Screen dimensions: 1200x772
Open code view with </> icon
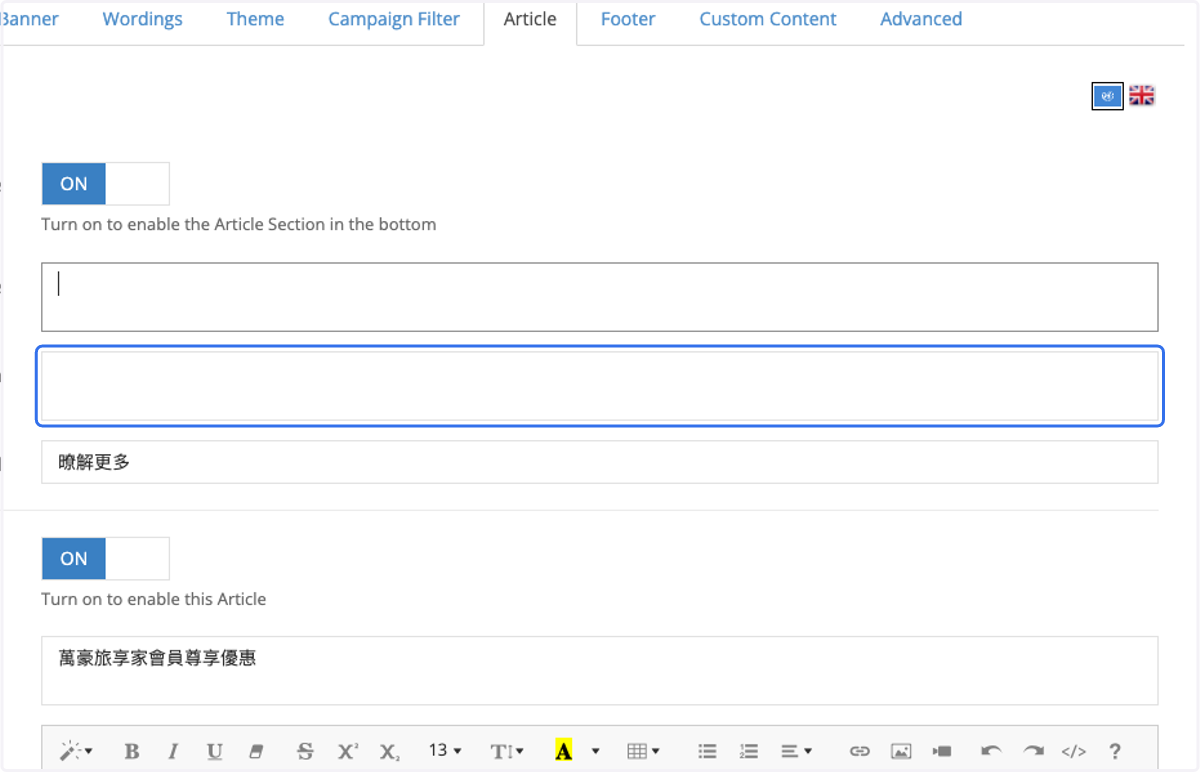1073,751
